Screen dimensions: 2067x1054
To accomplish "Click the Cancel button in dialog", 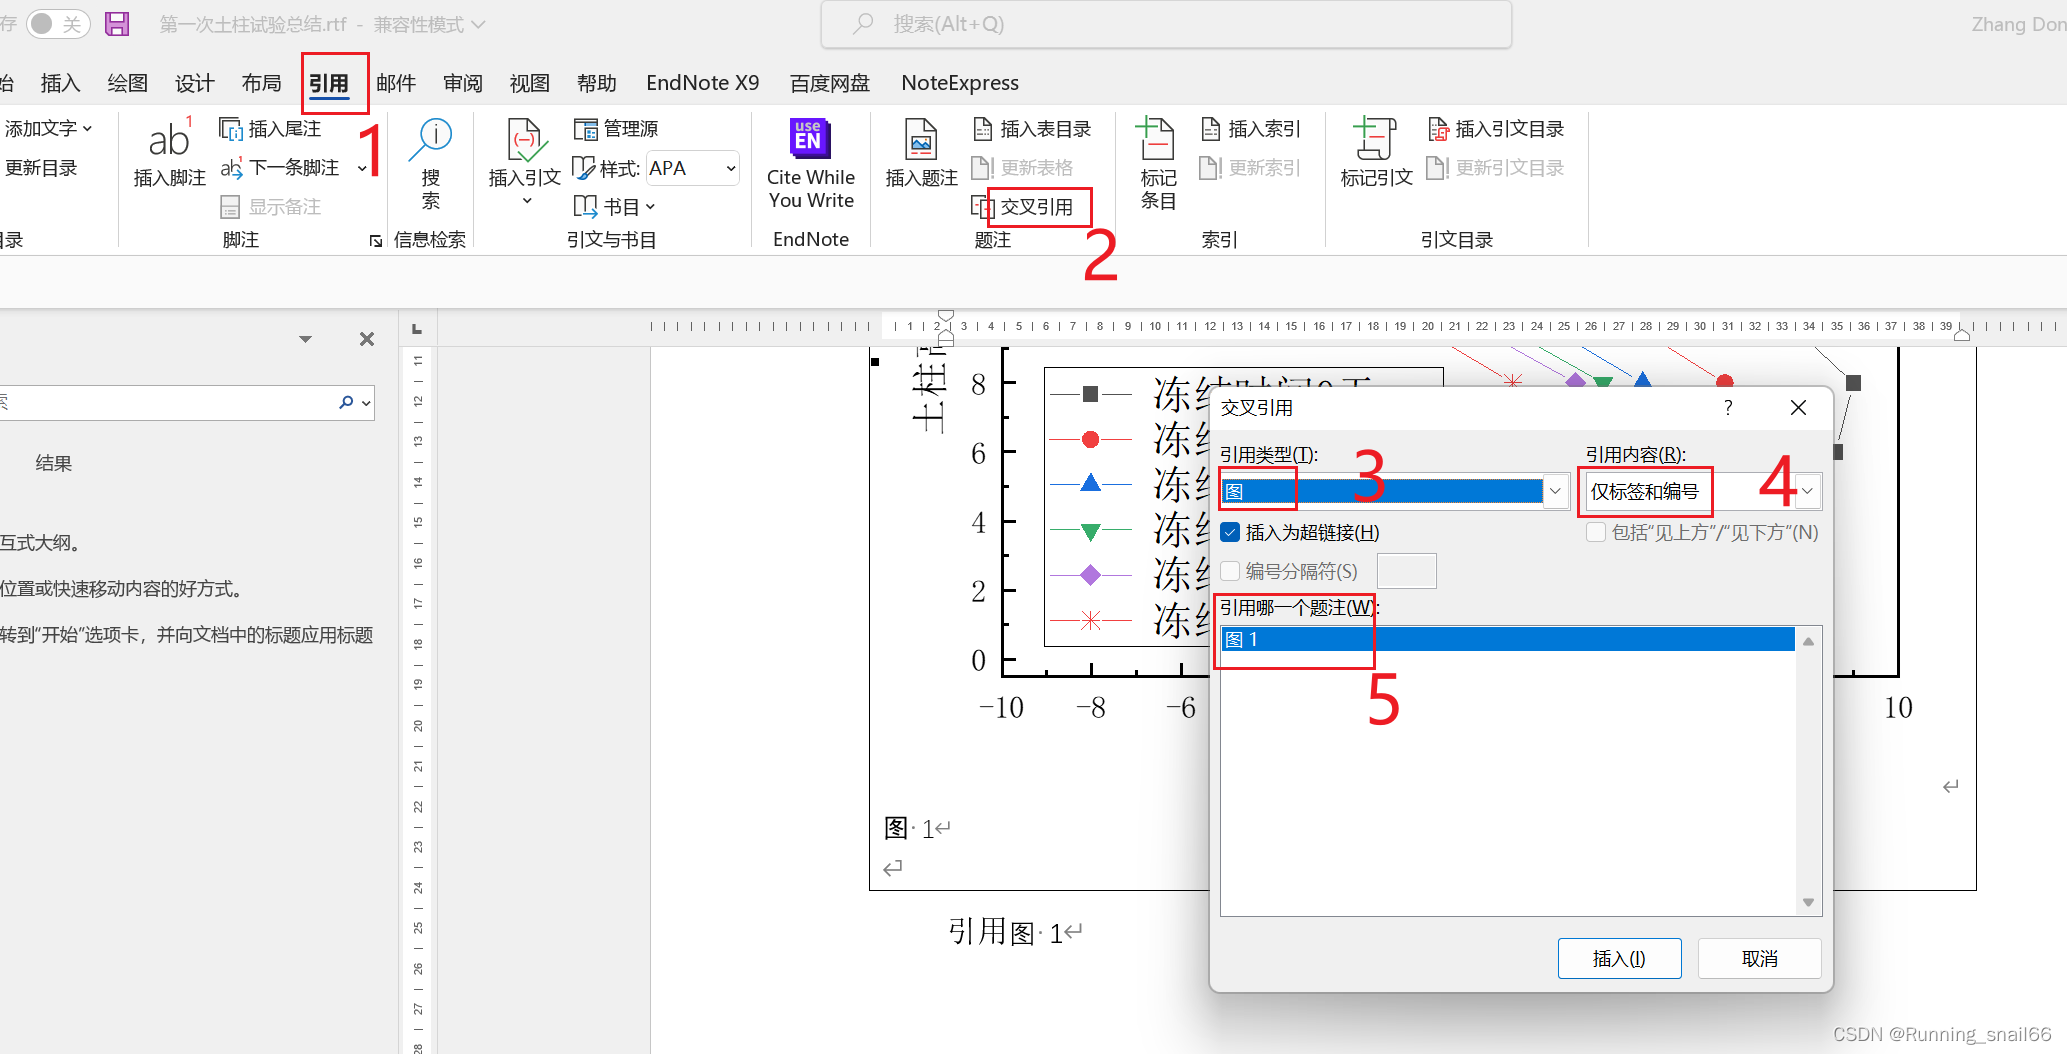I will (x=1759, y=959).
